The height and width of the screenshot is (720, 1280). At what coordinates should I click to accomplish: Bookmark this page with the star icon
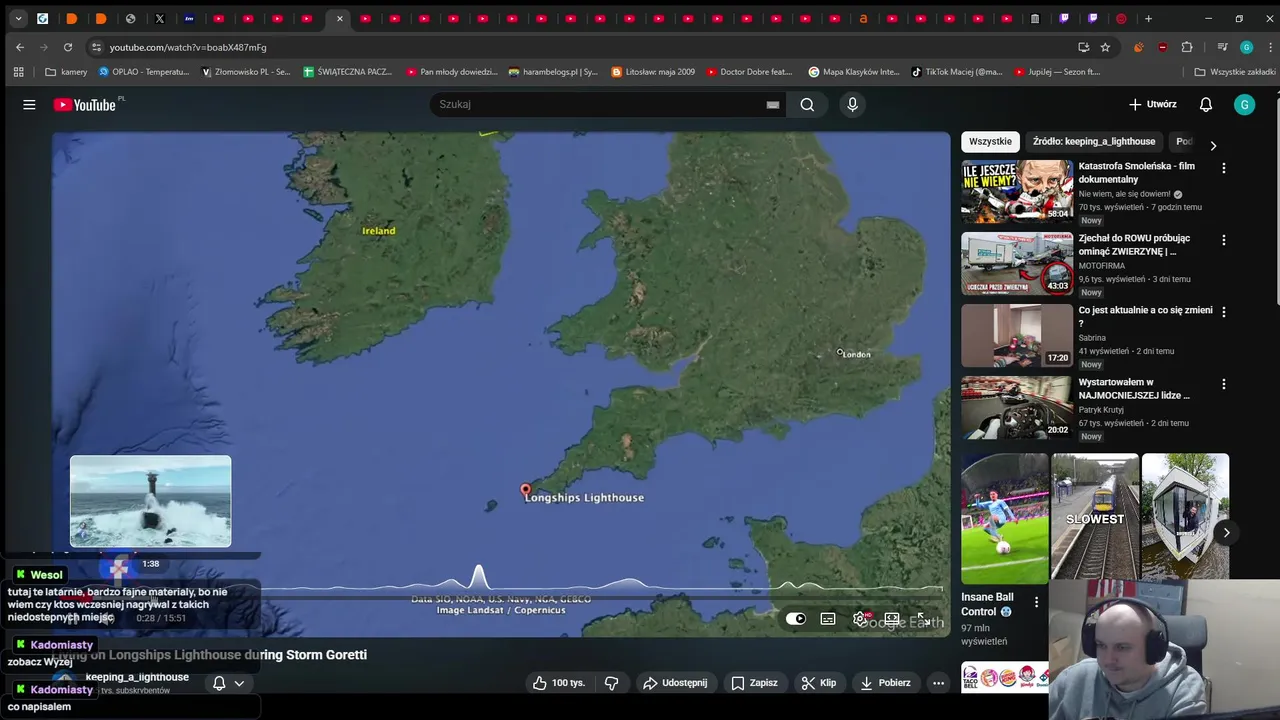1105,47
